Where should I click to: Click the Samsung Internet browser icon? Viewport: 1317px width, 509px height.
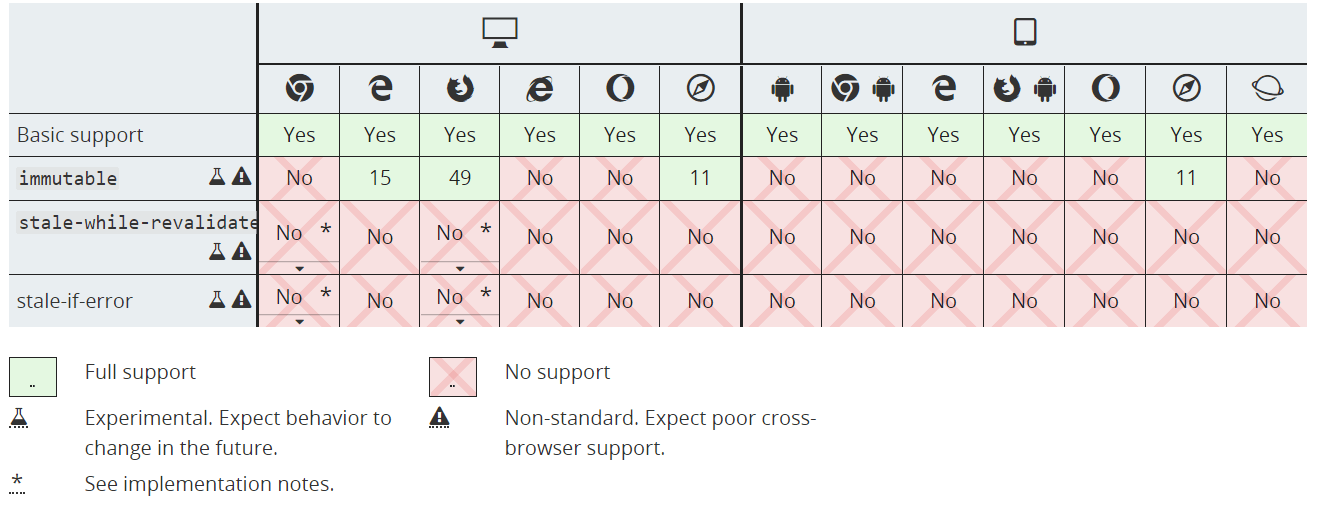tap(1267, 89)
